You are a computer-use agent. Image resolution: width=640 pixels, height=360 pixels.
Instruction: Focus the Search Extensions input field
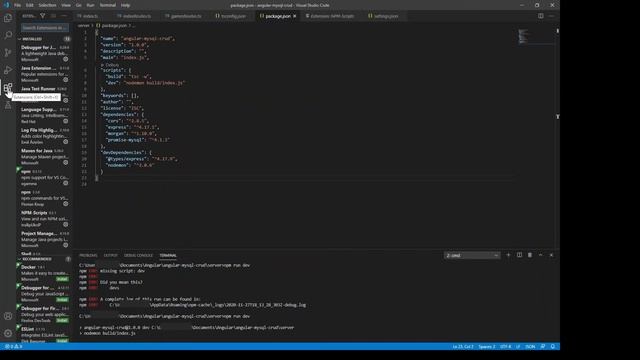point(45,28)
